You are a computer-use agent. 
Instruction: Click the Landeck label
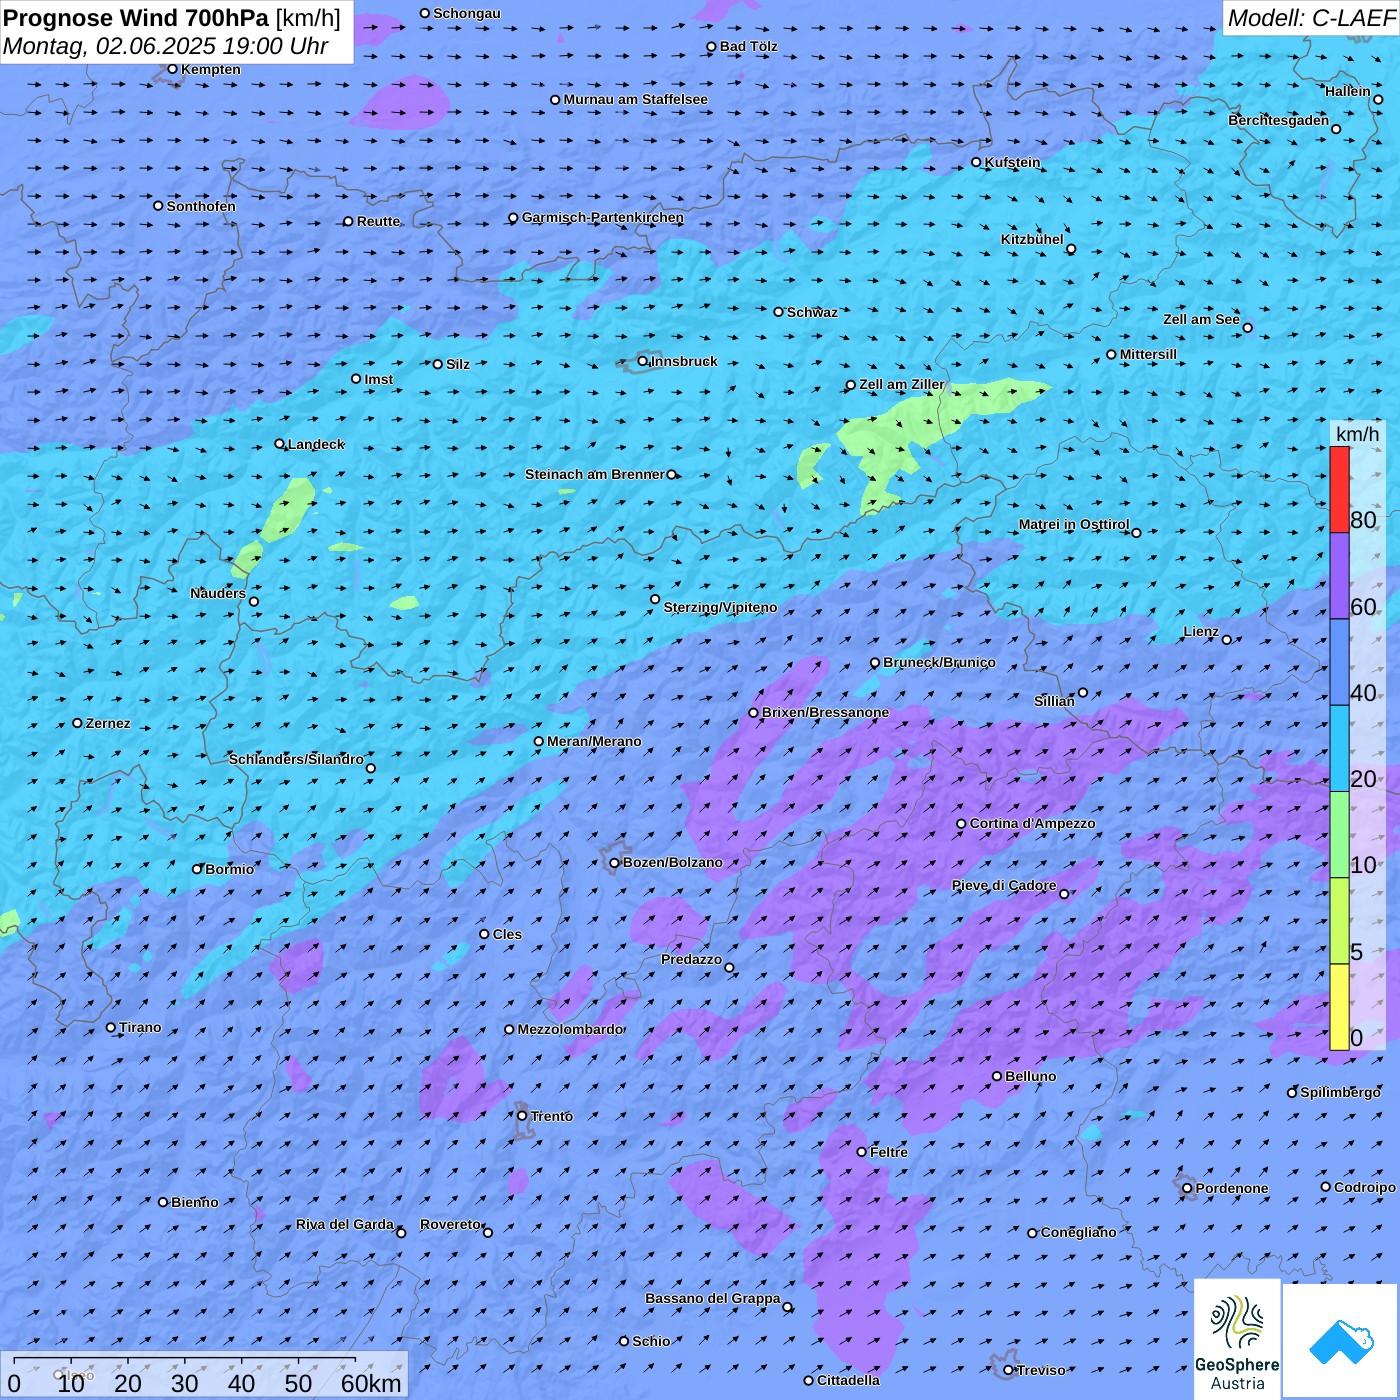click(316, 444)
